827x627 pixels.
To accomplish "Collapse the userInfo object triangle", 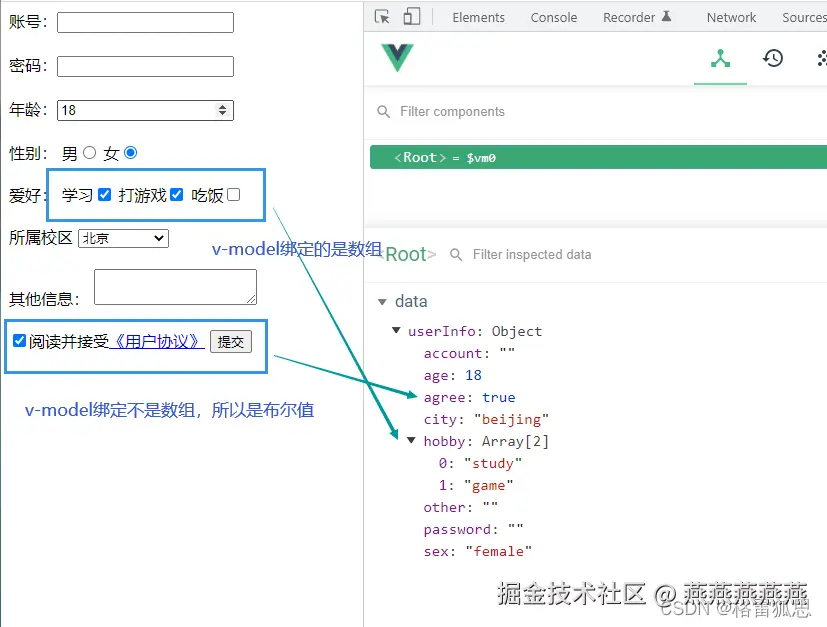I will click(396, 331).
